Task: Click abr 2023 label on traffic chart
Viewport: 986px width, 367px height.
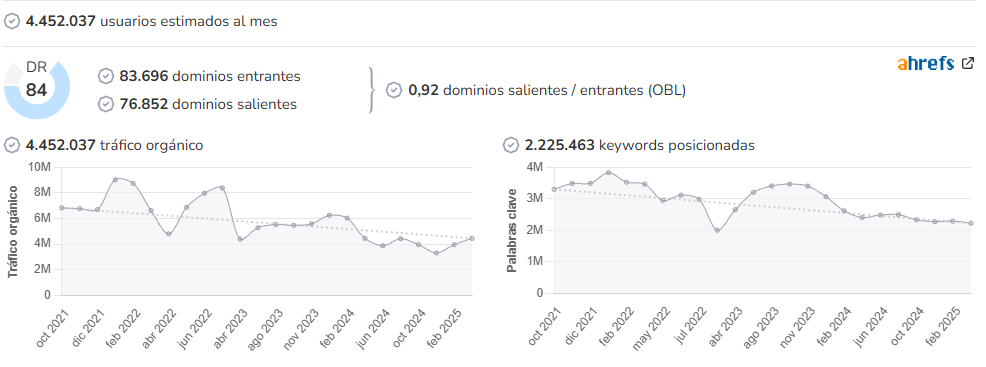Action: [x=230, y=327]
